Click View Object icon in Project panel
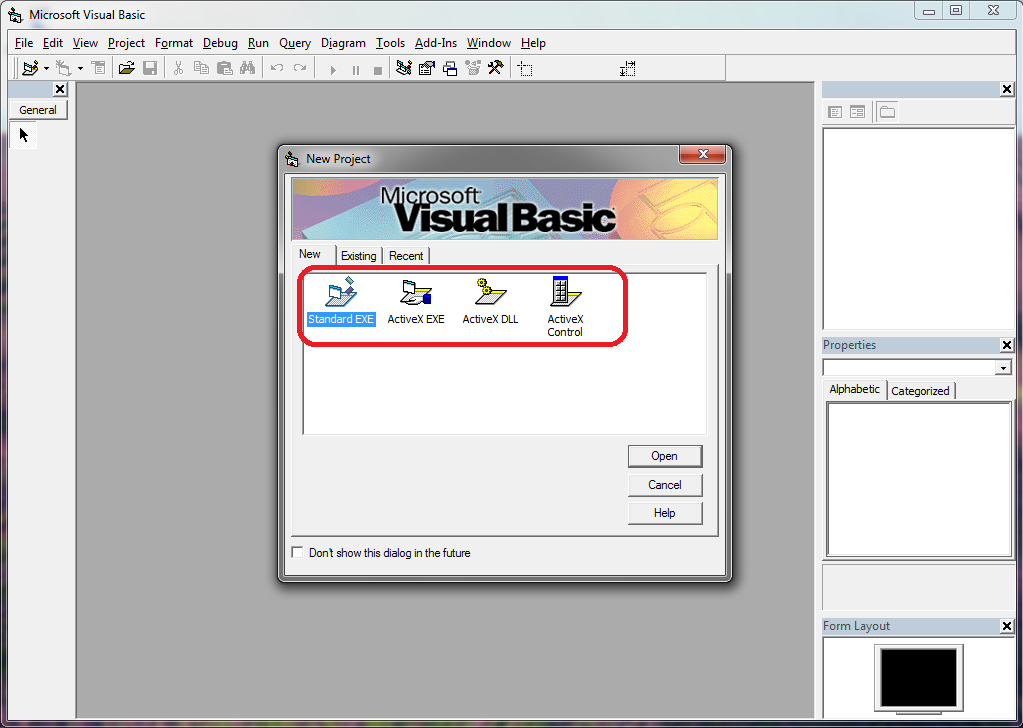The image size is (1023, 728). point(857,112)
